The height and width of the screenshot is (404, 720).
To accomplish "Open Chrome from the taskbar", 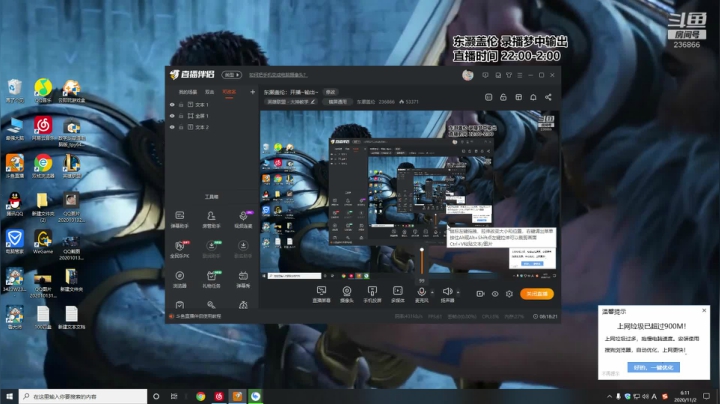I will [201, 396].
